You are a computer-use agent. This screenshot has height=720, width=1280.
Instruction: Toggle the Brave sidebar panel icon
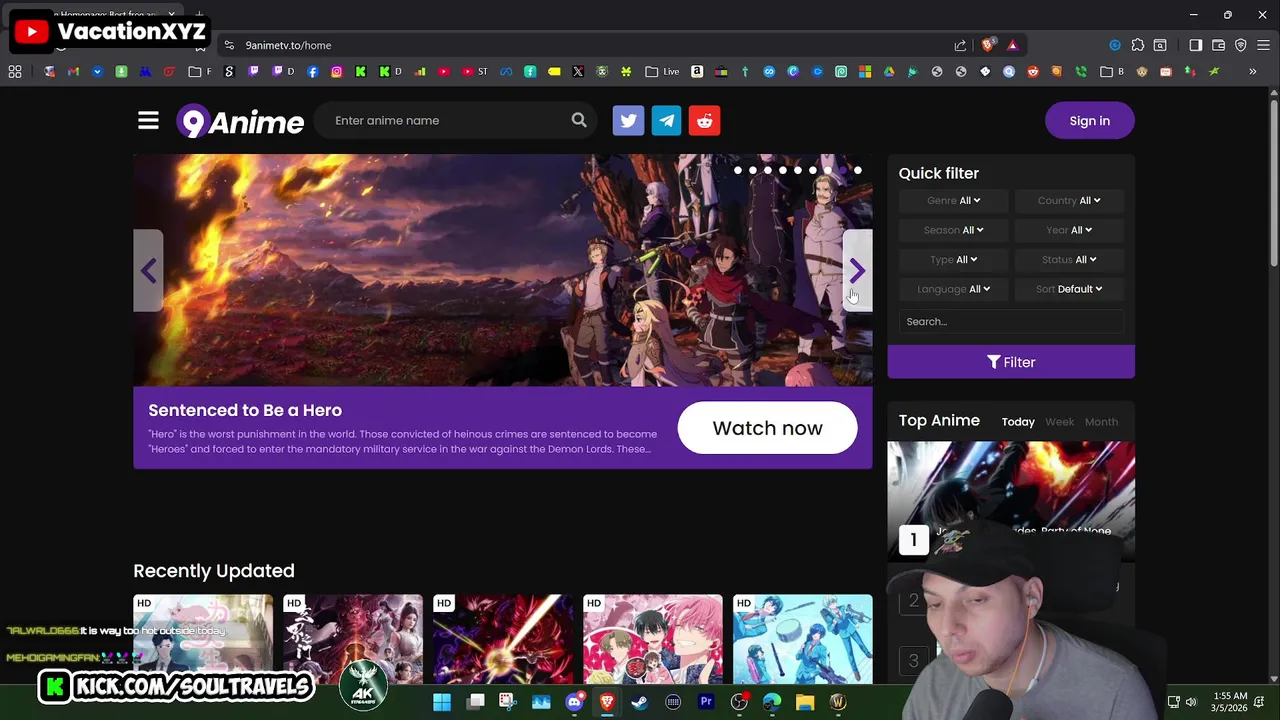point(1195,45)
